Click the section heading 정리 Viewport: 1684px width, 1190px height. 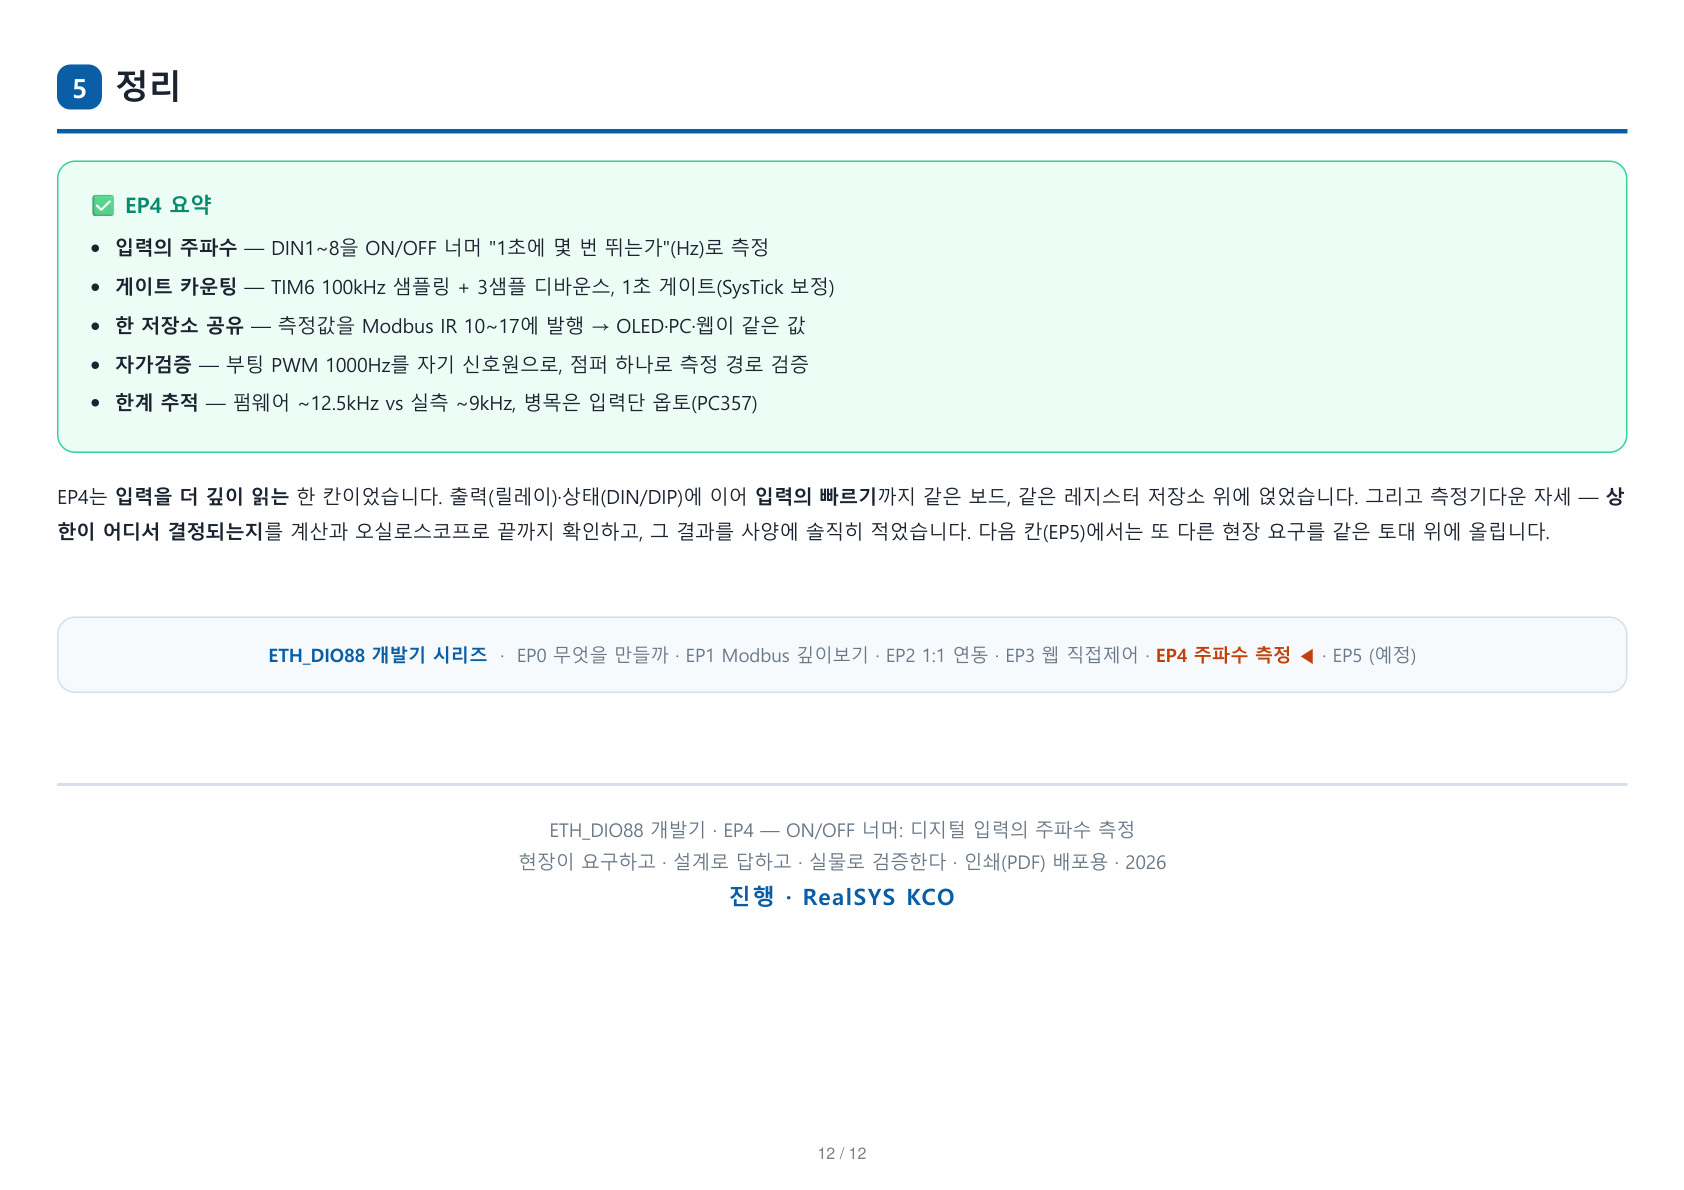pyautogui.click(x=147, y=86)
